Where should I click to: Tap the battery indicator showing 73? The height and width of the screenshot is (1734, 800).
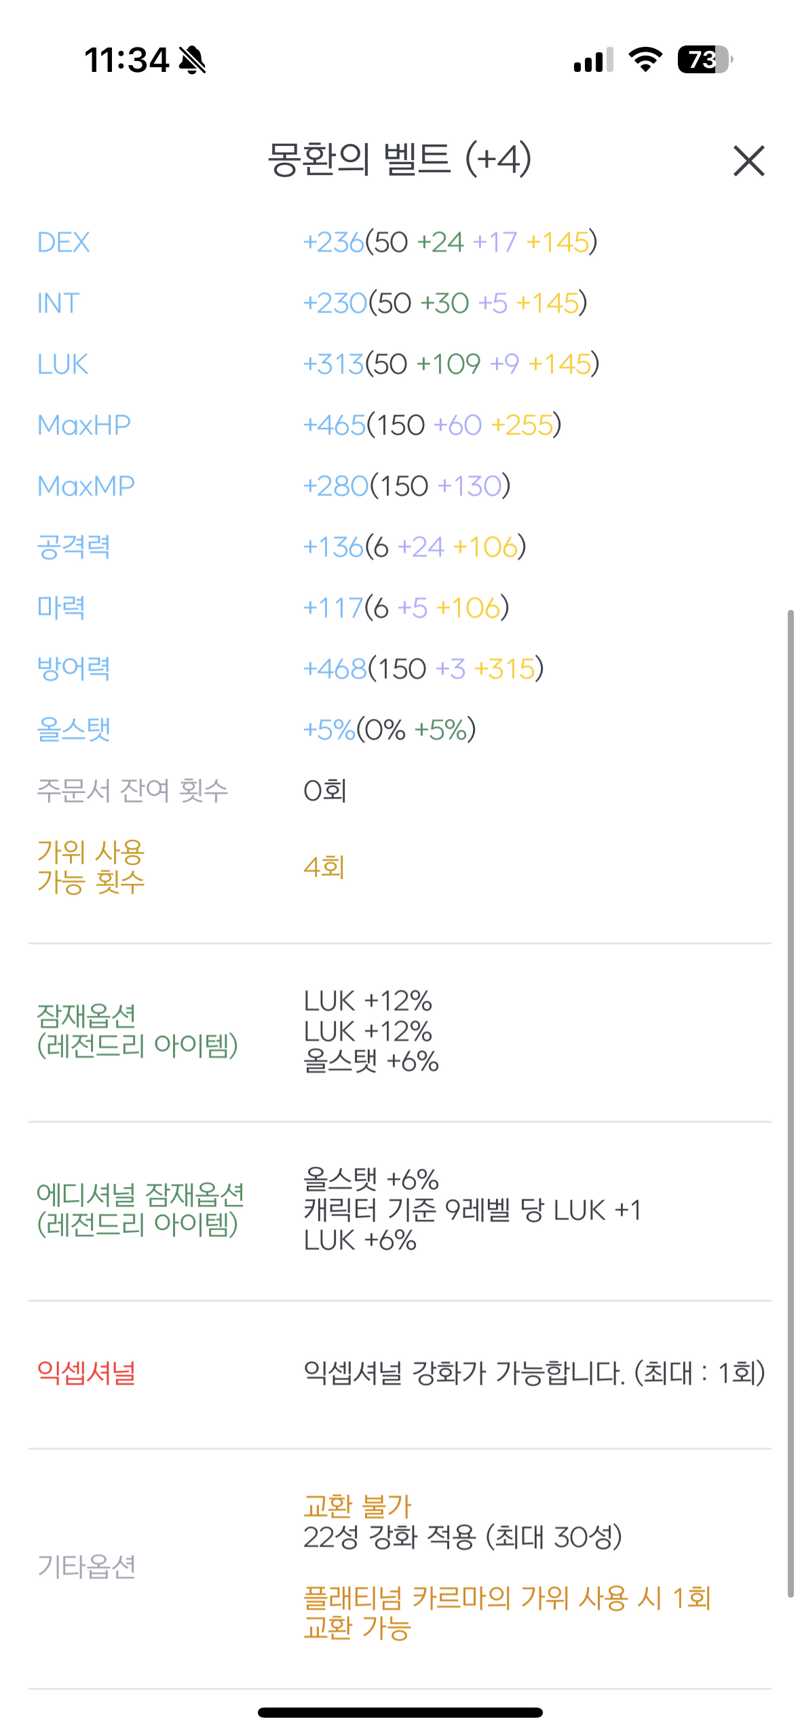705,60
